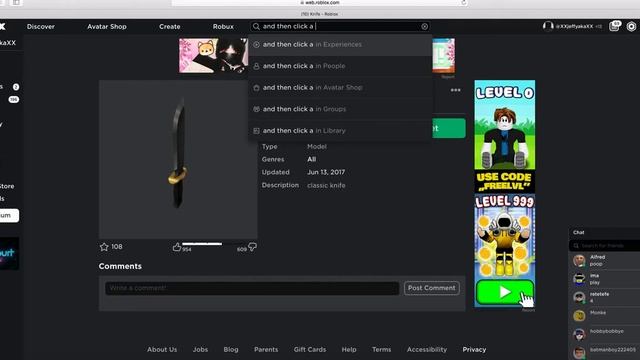Reload the page in the browser
Screen dimensions: 640x360
click(464, 3)
